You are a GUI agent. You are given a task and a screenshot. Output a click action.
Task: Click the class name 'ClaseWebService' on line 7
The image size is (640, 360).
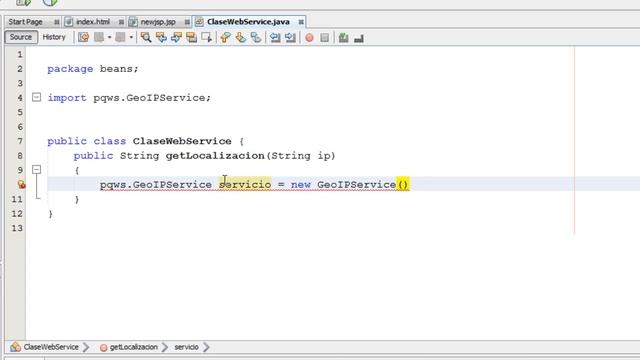pos(182,141)
